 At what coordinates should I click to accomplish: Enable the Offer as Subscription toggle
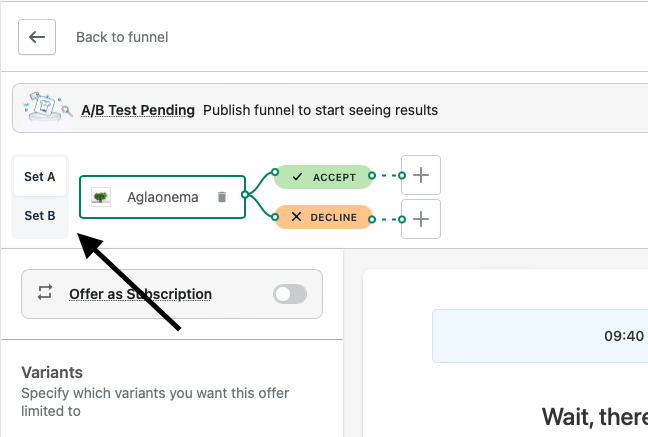click(290, 294)
